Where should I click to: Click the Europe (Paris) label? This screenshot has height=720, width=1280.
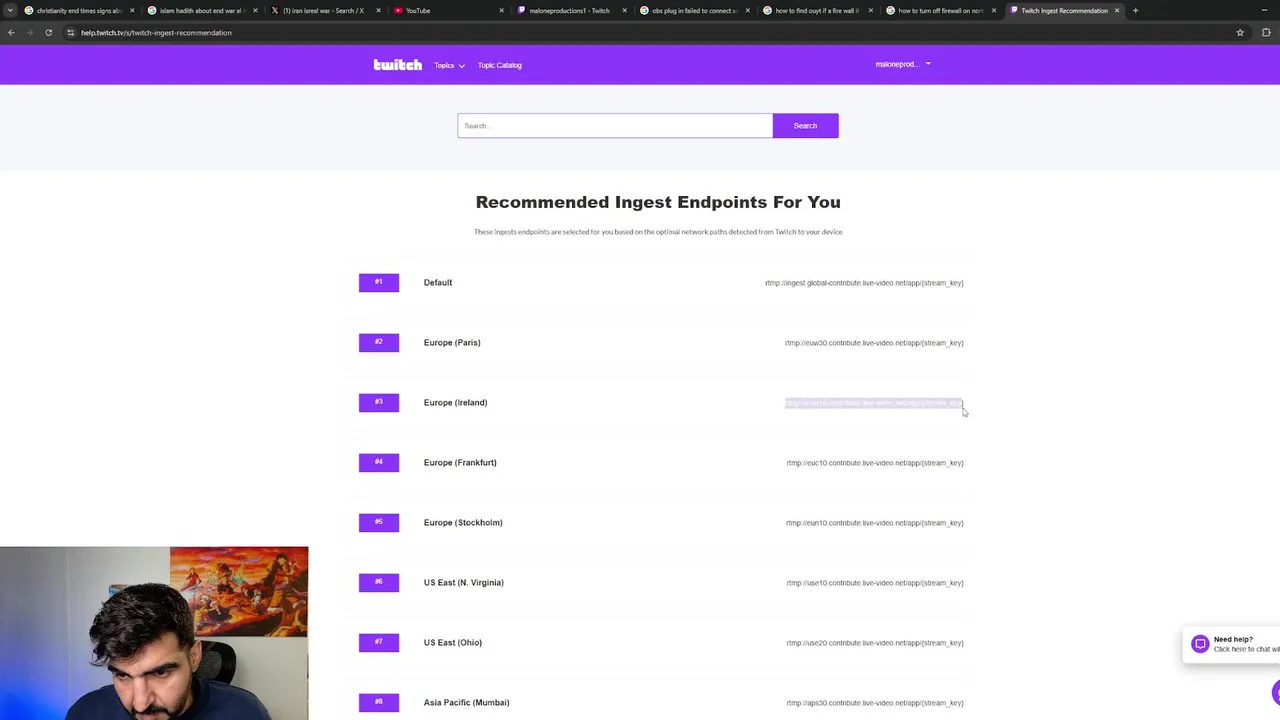pos(452,342)
